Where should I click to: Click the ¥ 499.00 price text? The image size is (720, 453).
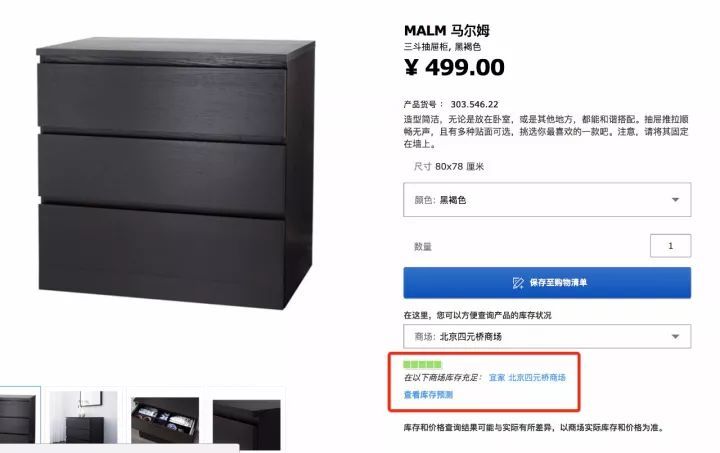pos(454,67)
